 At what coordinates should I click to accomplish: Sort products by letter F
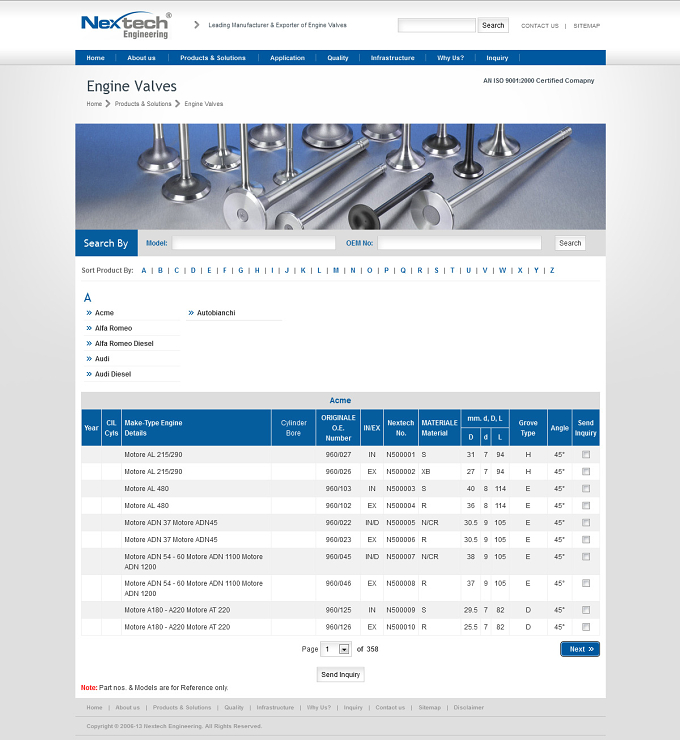pos(225,270)
